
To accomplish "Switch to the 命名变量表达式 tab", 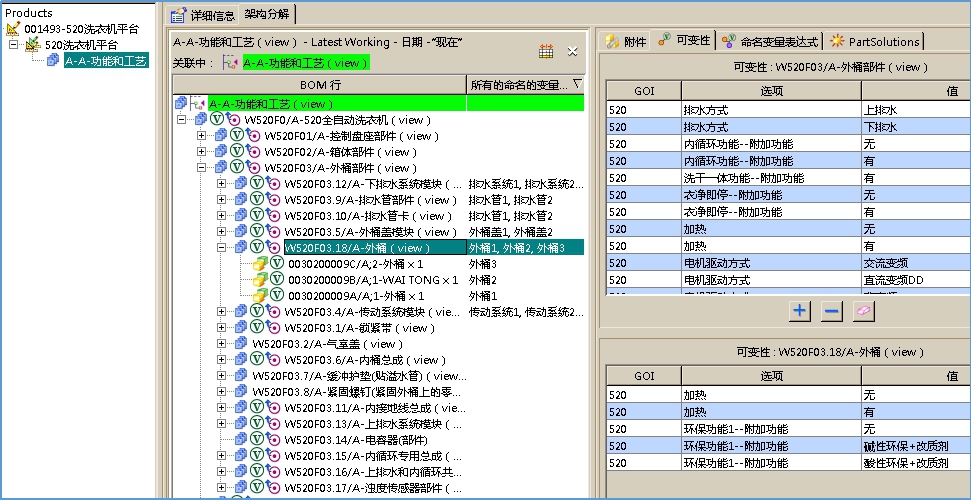I will [770, 41].
